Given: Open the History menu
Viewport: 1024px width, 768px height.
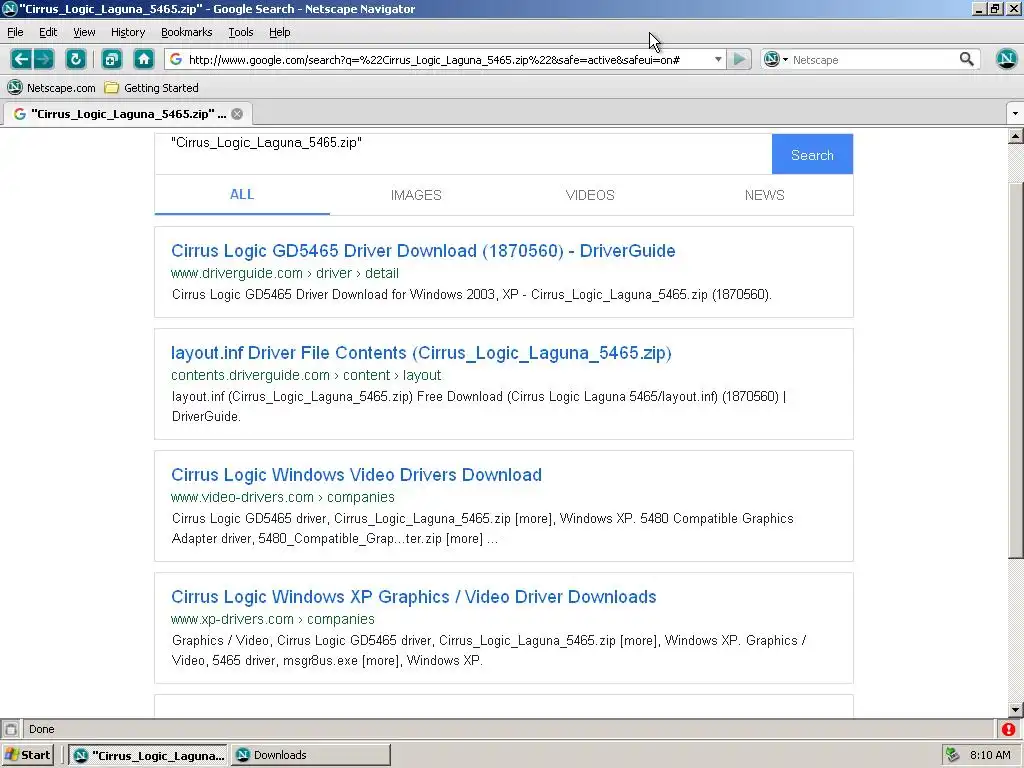Looking at the screenshot, I should 128,32.
